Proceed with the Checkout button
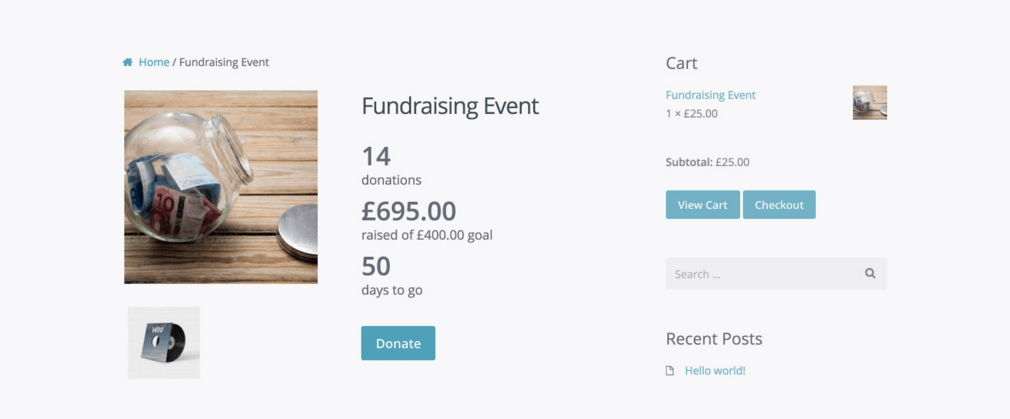 point(779,204)
